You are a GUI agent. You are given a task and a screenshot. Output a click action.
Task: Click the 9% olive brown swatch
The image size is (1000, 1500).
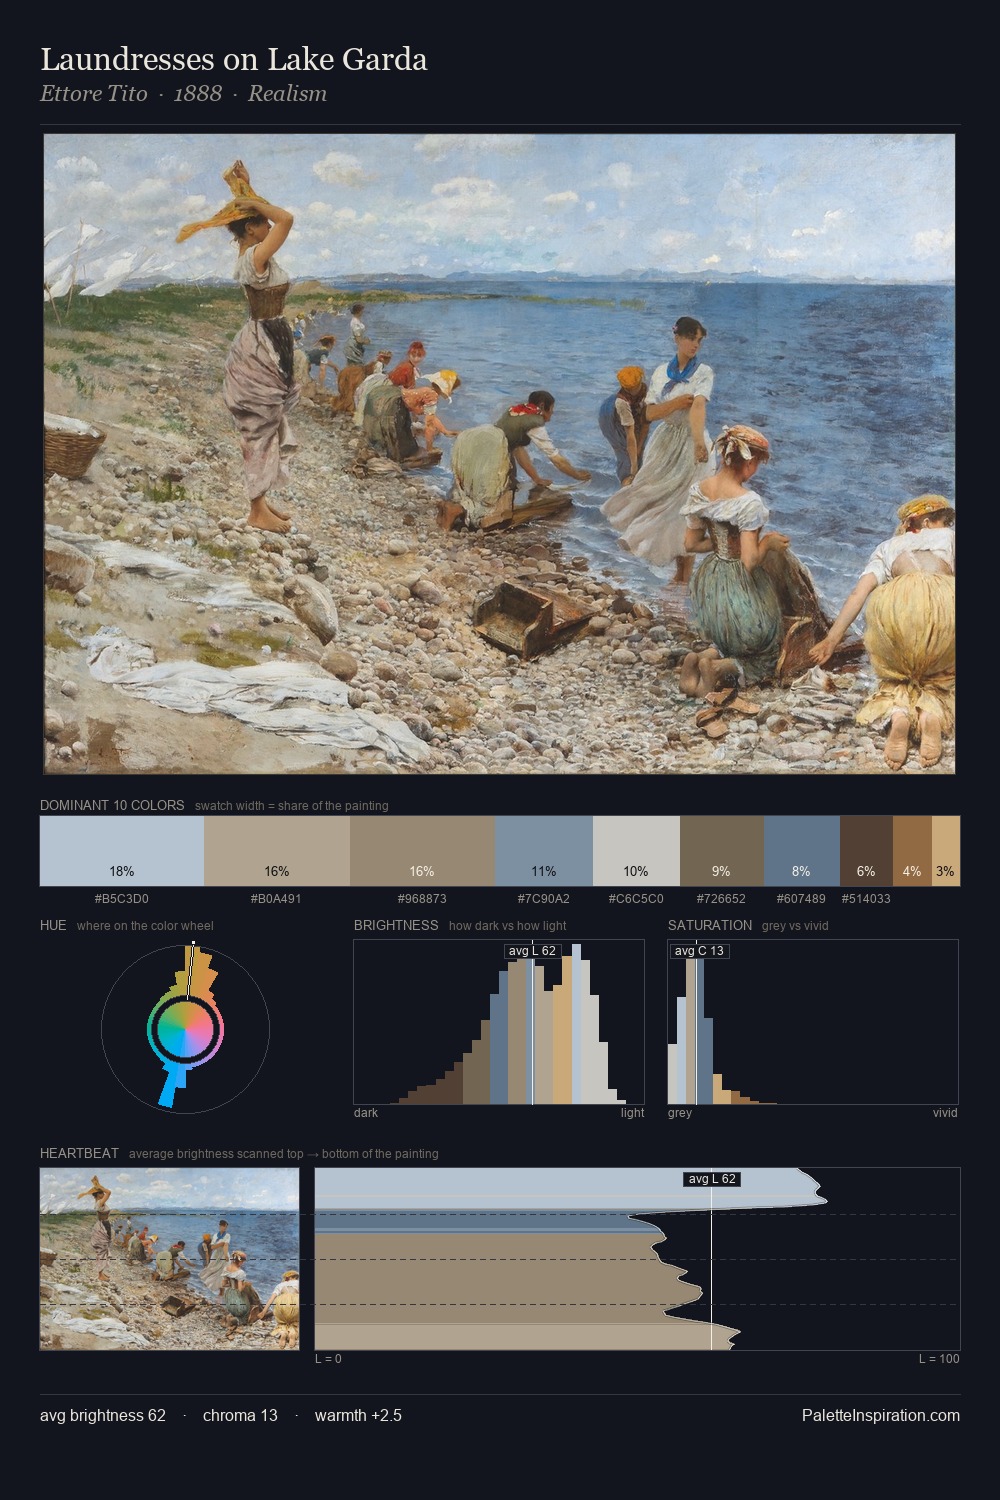click(x=722, y=851)
